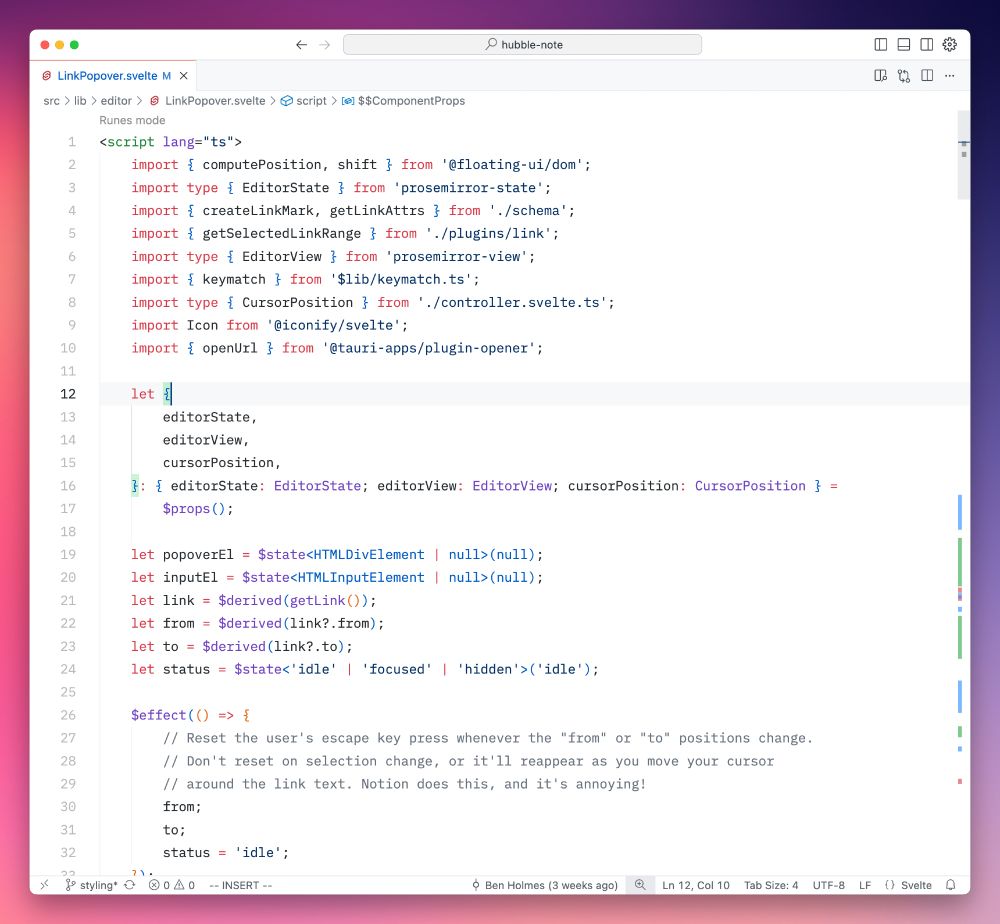Go back with the left arrow

click(x=302, y=45)
